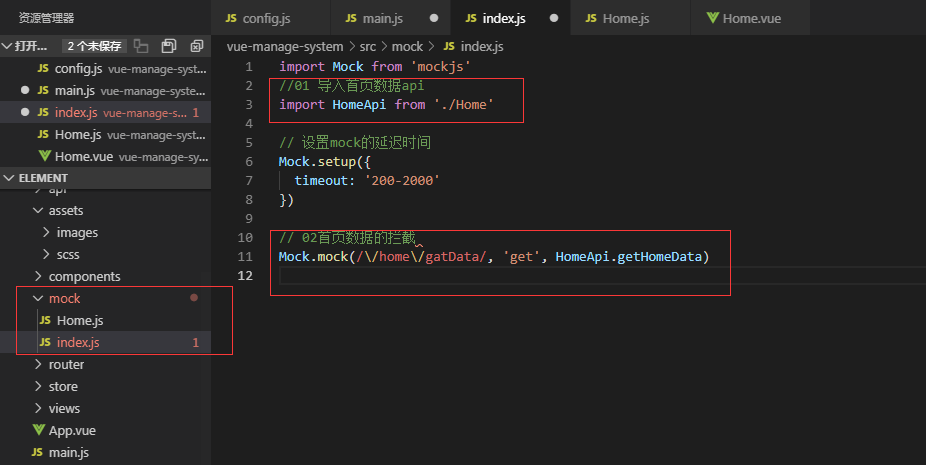Place cursor on line 1 import Mock statement
This screenshot has height=465, width=926.
tap(374, 66)
